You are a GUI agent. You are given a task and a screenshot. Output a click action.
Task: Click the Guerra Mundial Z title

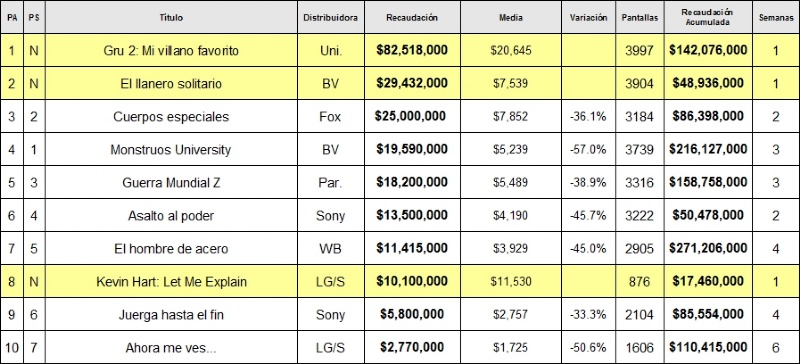tap(171, 182)
